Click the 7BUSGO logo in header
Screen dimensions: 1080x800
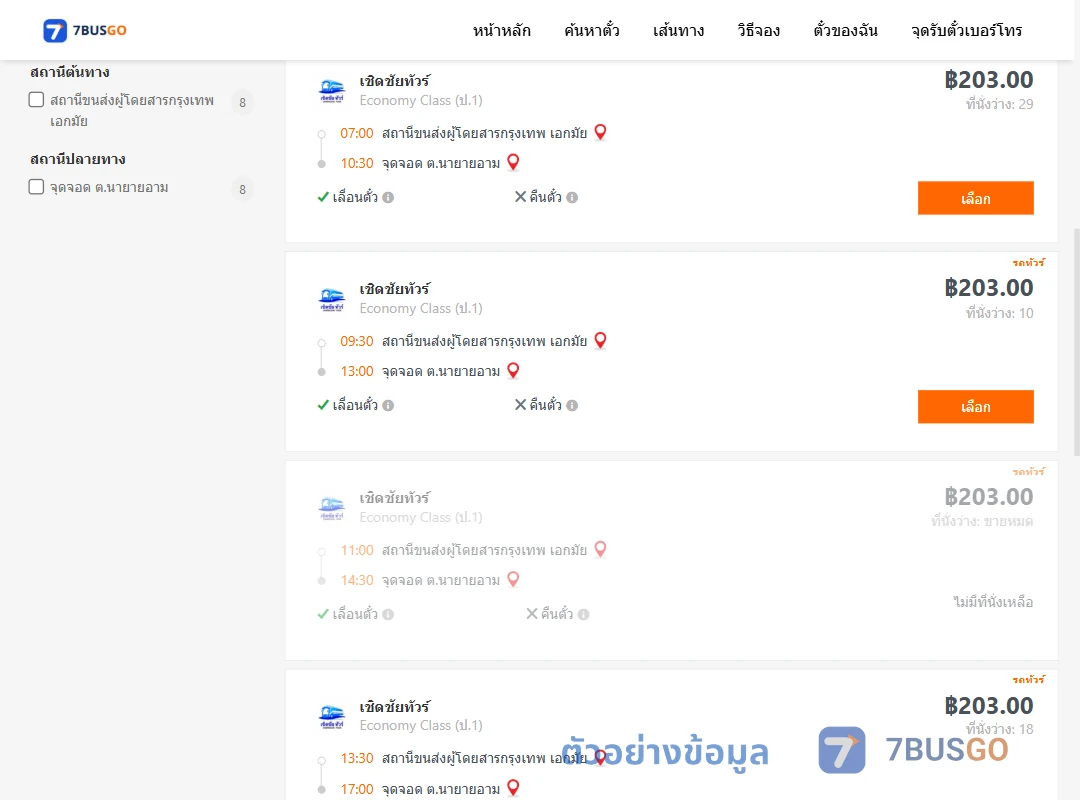tap(85, 30)
